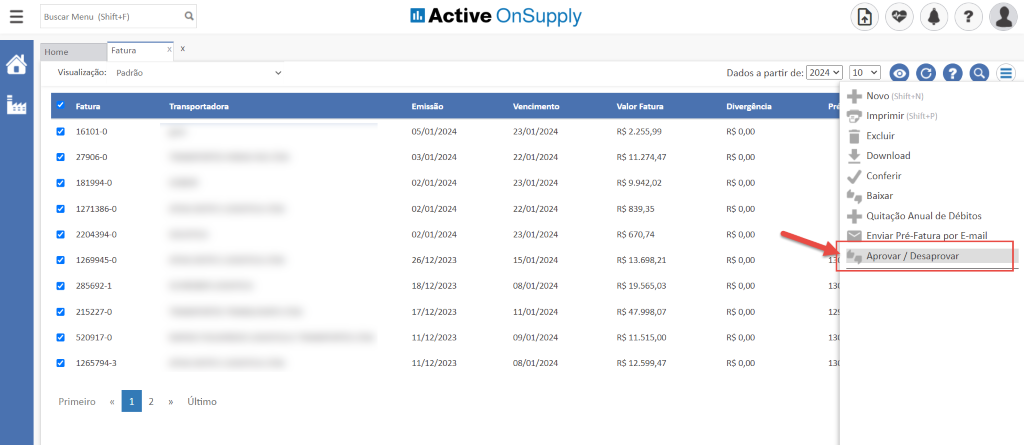
Task: Uncheck invoice 215227-0 checkbox
Action: 61,312
